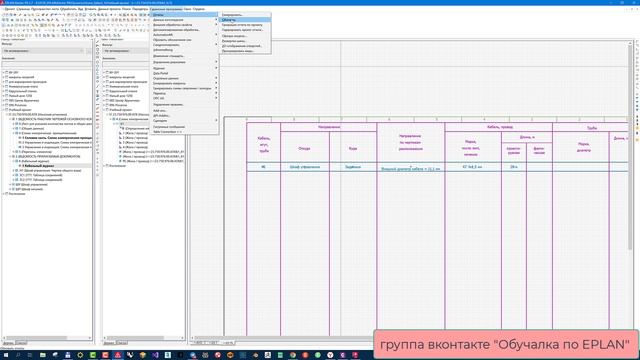This screenshot has width=640, height=360.
Task: Expand Общие данные node in left tree
Action: 14,129
